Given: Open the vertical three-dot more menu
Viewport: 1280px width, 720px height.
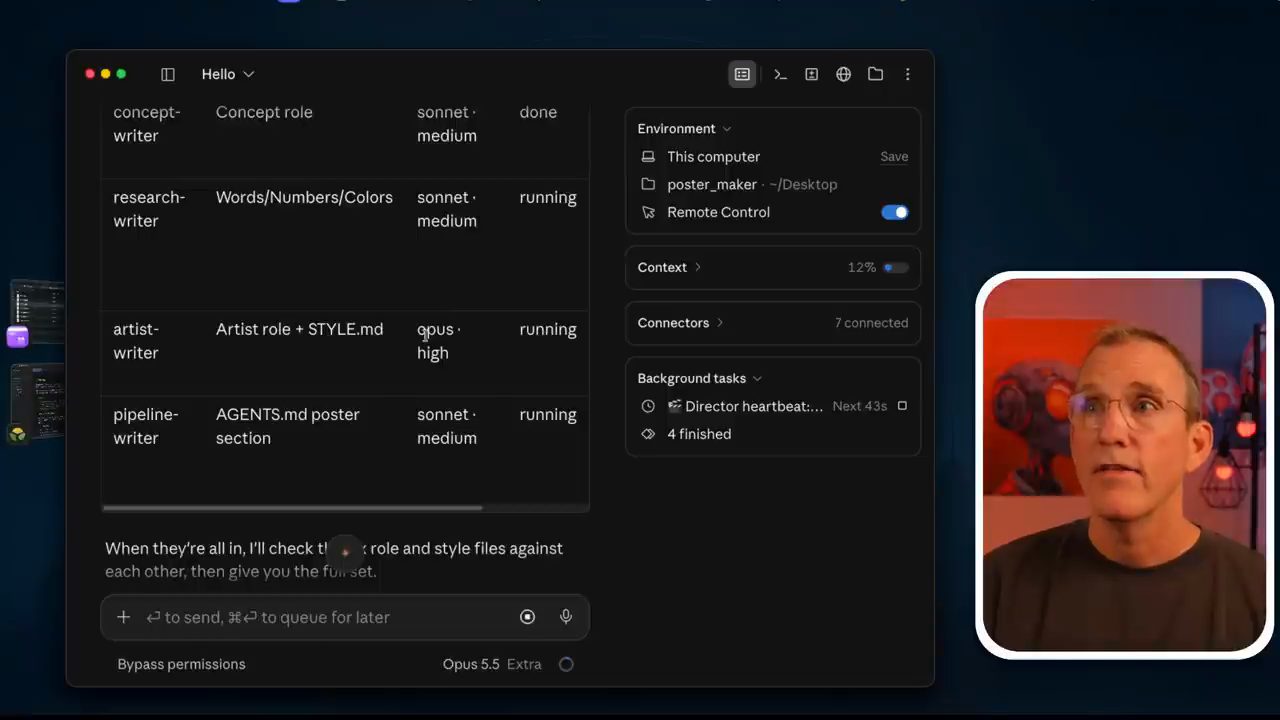Looking at the screenshot, I should (x=908, y=74).
